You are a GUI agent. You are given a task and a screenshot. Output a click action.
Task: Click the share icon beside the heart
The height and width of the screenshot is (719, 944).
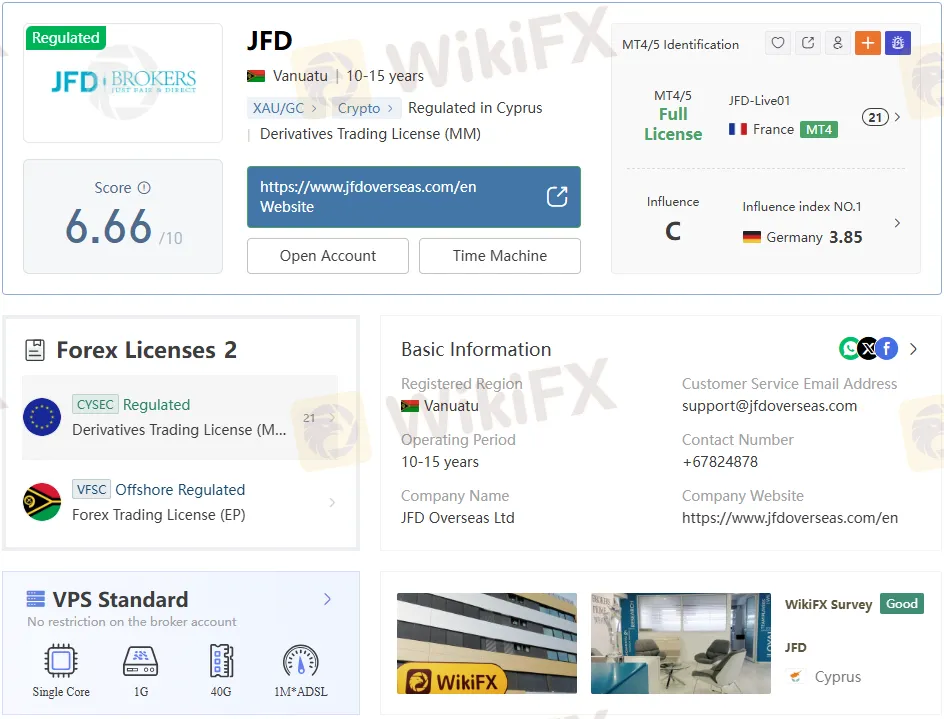tap(808, 43)
